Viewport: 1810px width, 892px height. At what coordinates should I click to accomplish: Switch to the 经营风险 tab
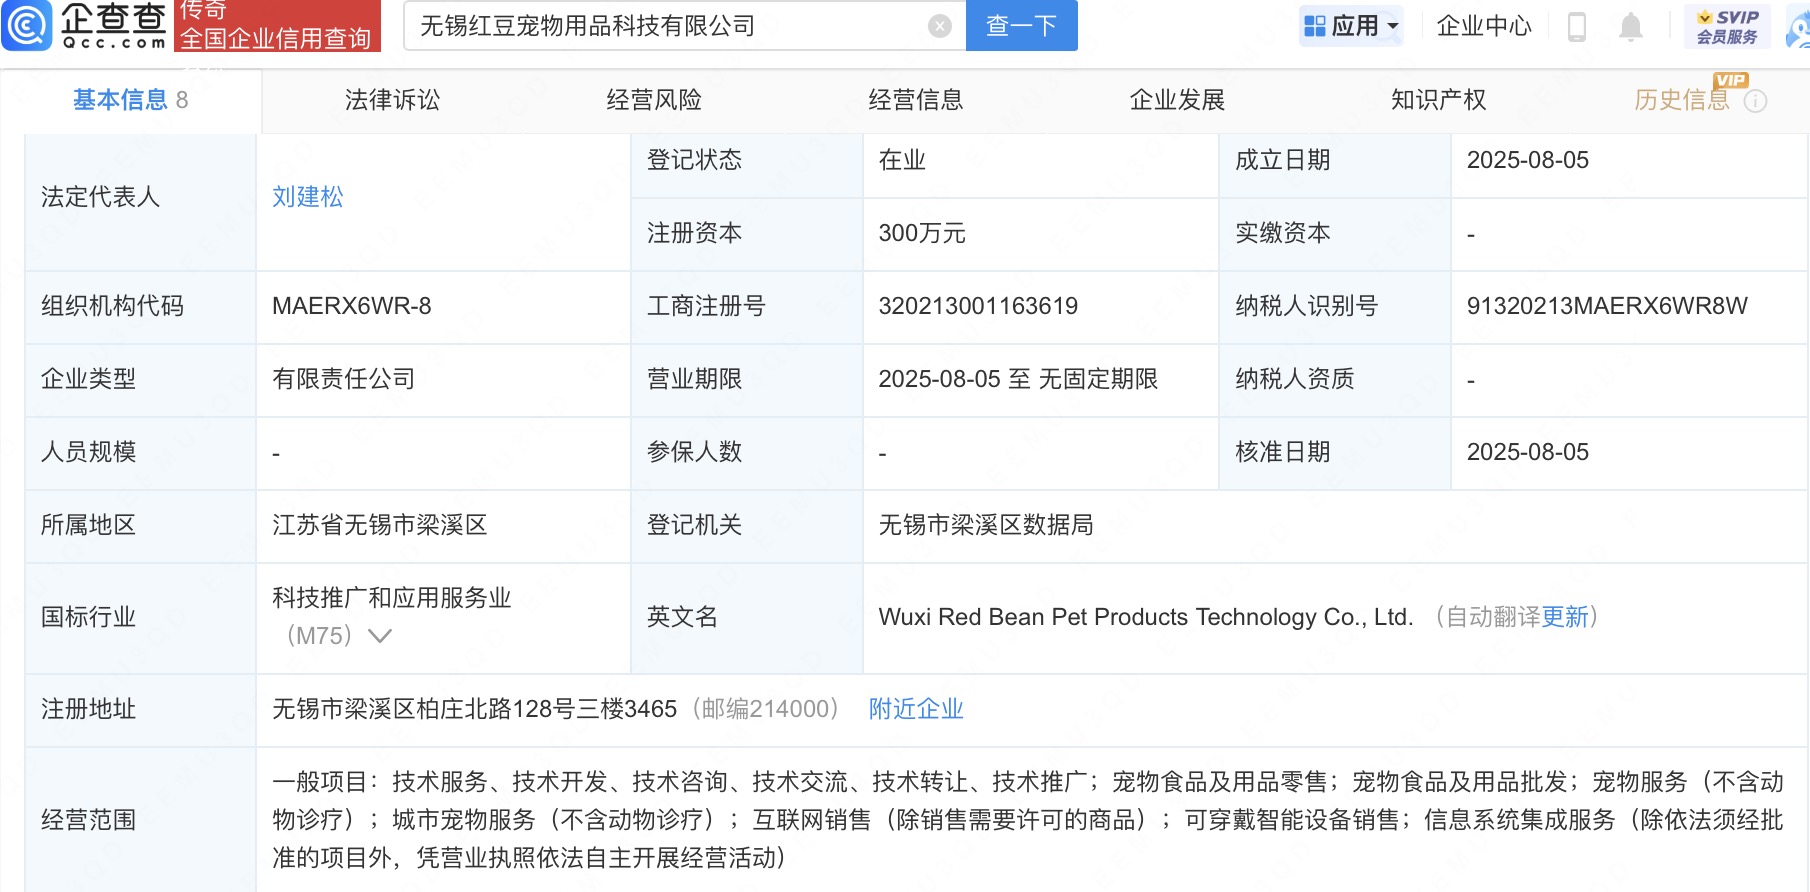pos(654,100)
